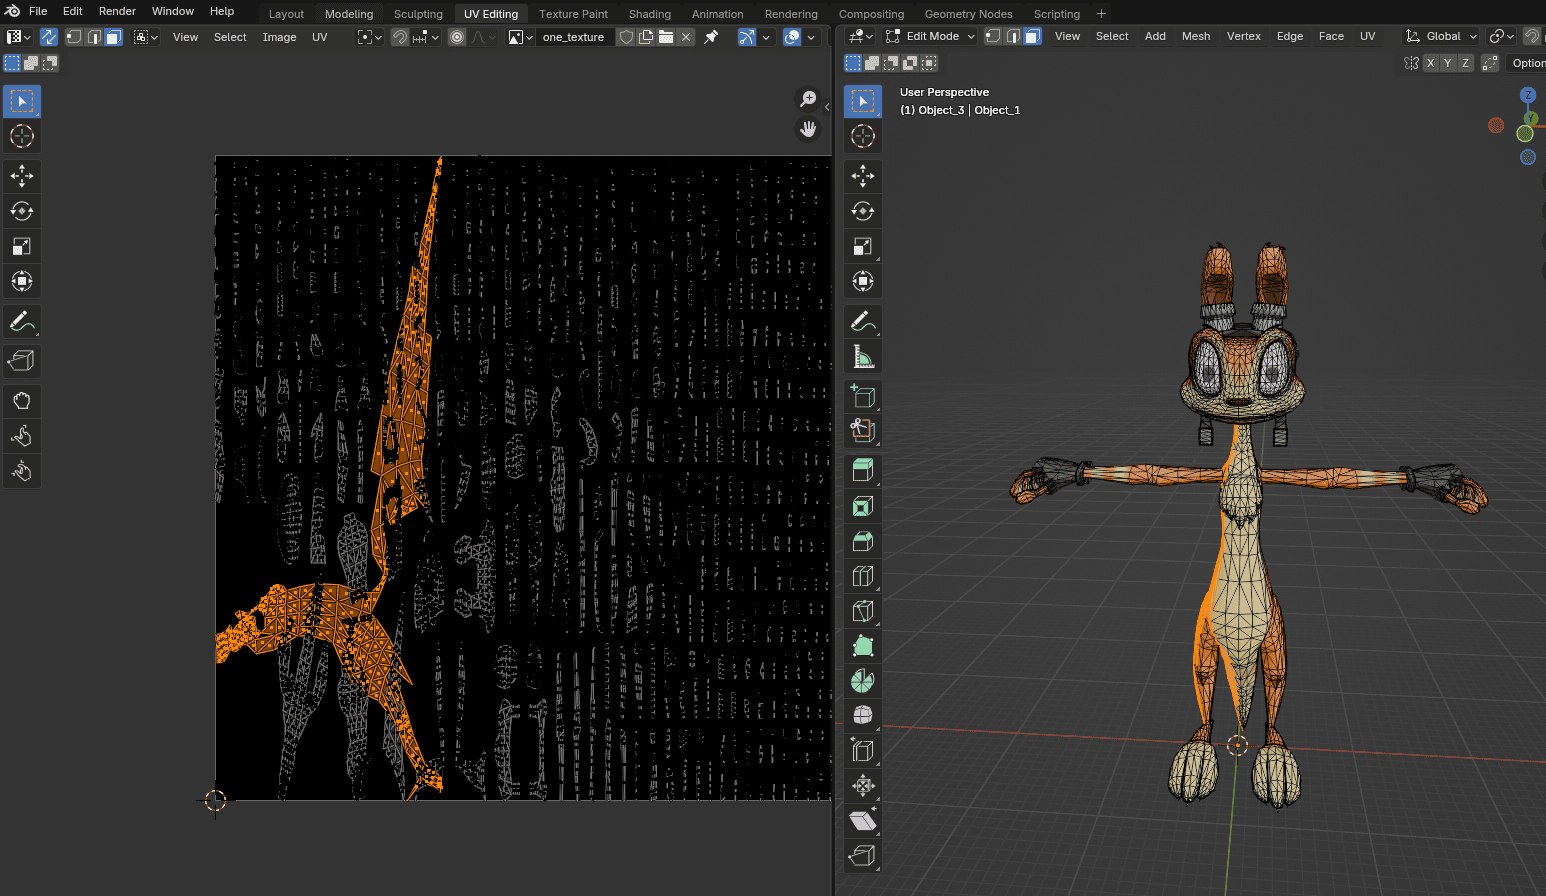Image resolution: width=1546 pixels, height=896 pixels.
Task: Toggle auto merge vertices
Action: 1490,63
